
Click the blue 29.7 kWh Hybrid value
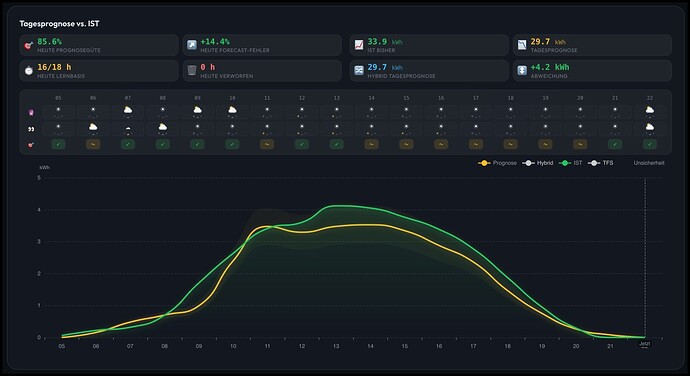(385, 67)
